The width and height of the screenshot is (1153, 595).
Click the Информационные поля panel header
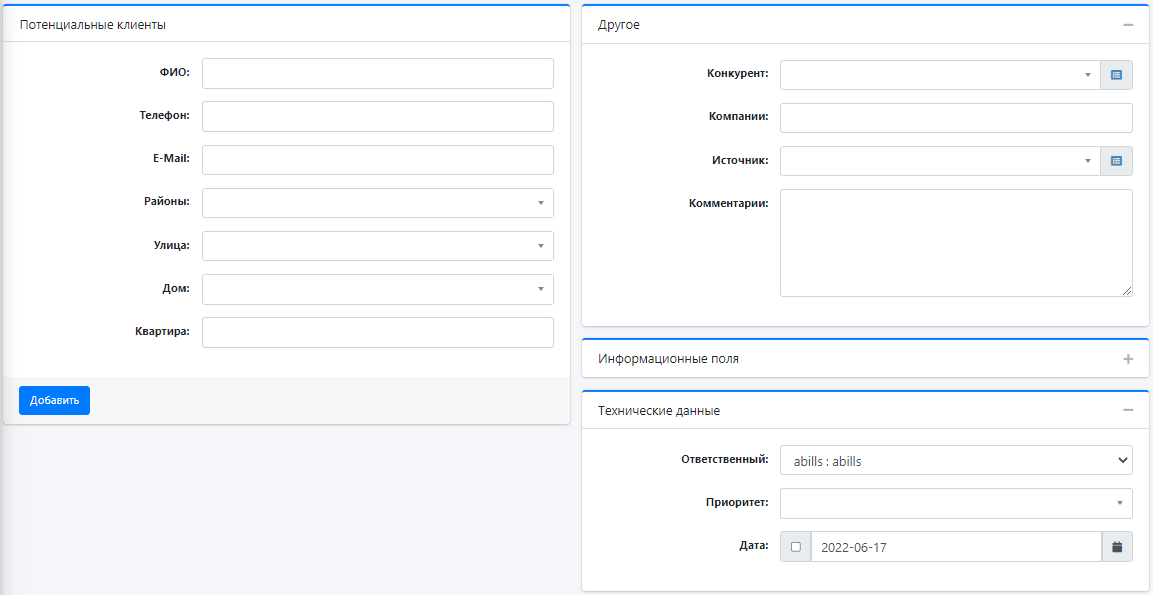pos(865,359)
